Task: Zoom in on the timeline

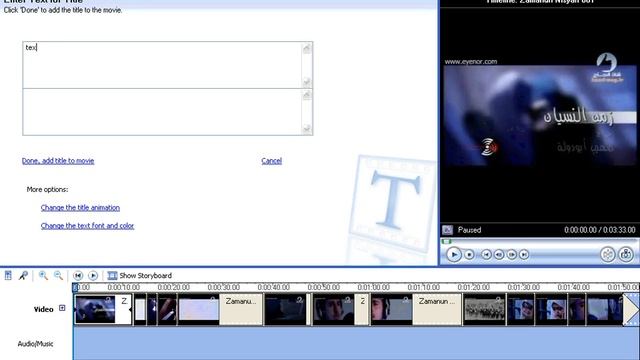Action: [x=43, y=276]
